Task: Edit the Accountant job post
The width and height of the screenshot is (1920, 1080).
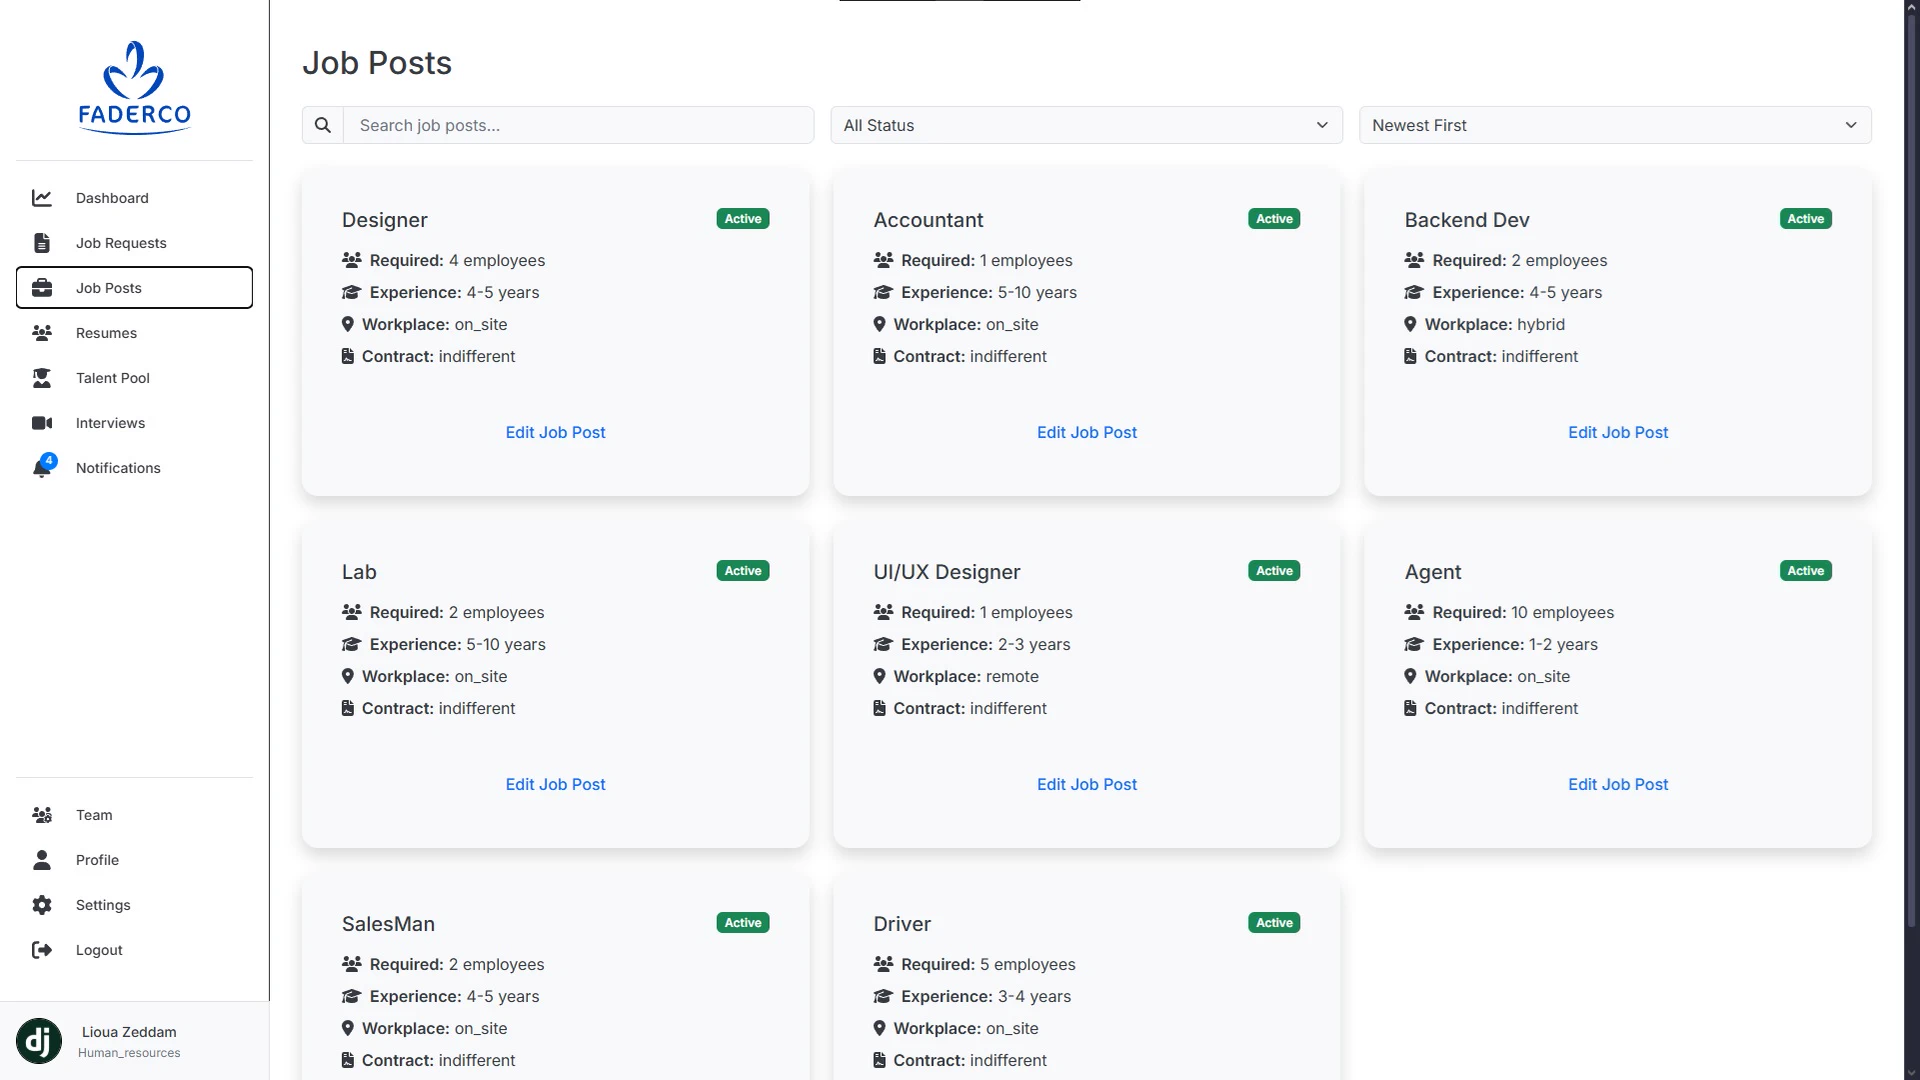Action: (x=1087, y=432)
